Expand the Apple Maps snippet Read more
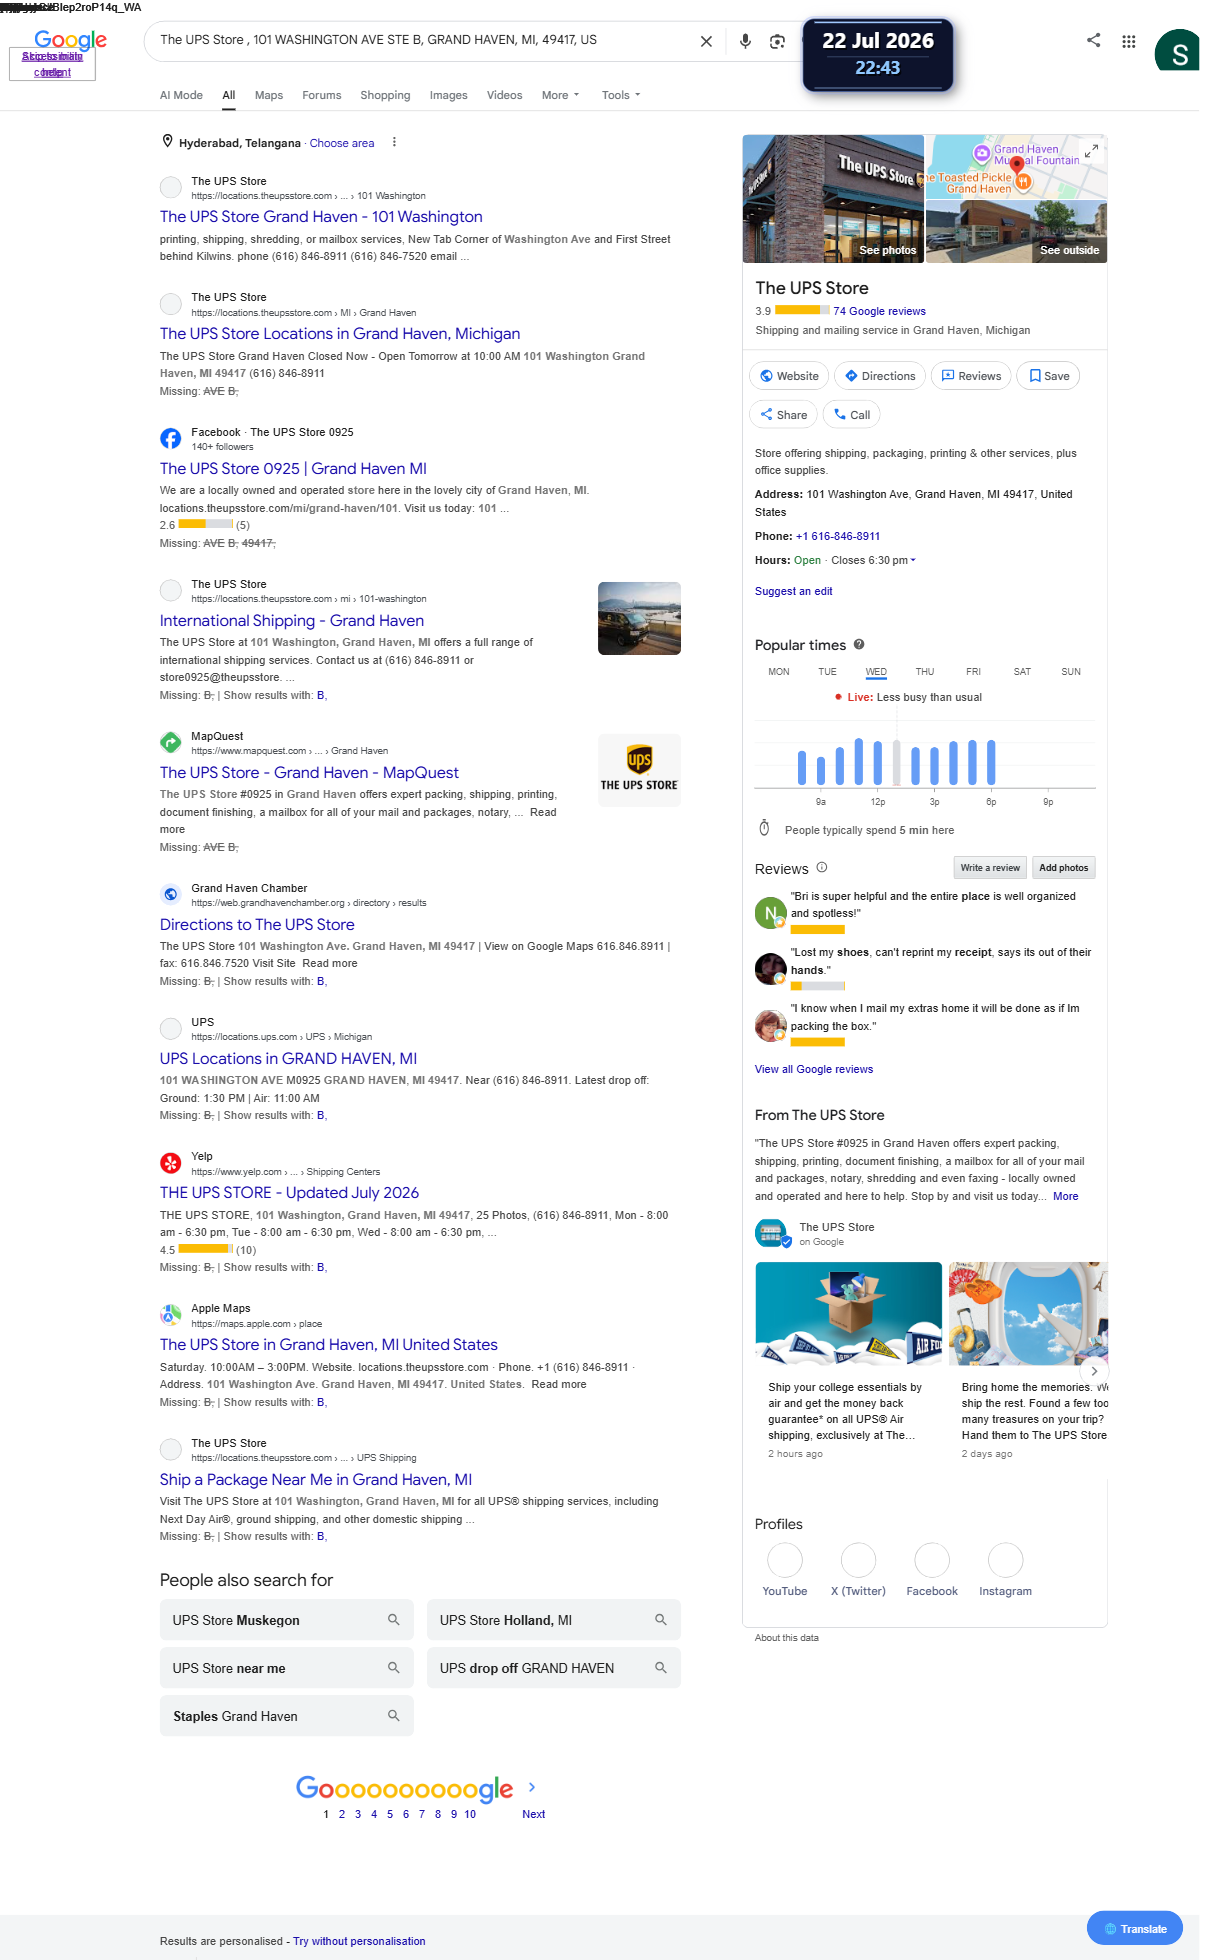The image size is (1215, 1960). point(559,1384)
